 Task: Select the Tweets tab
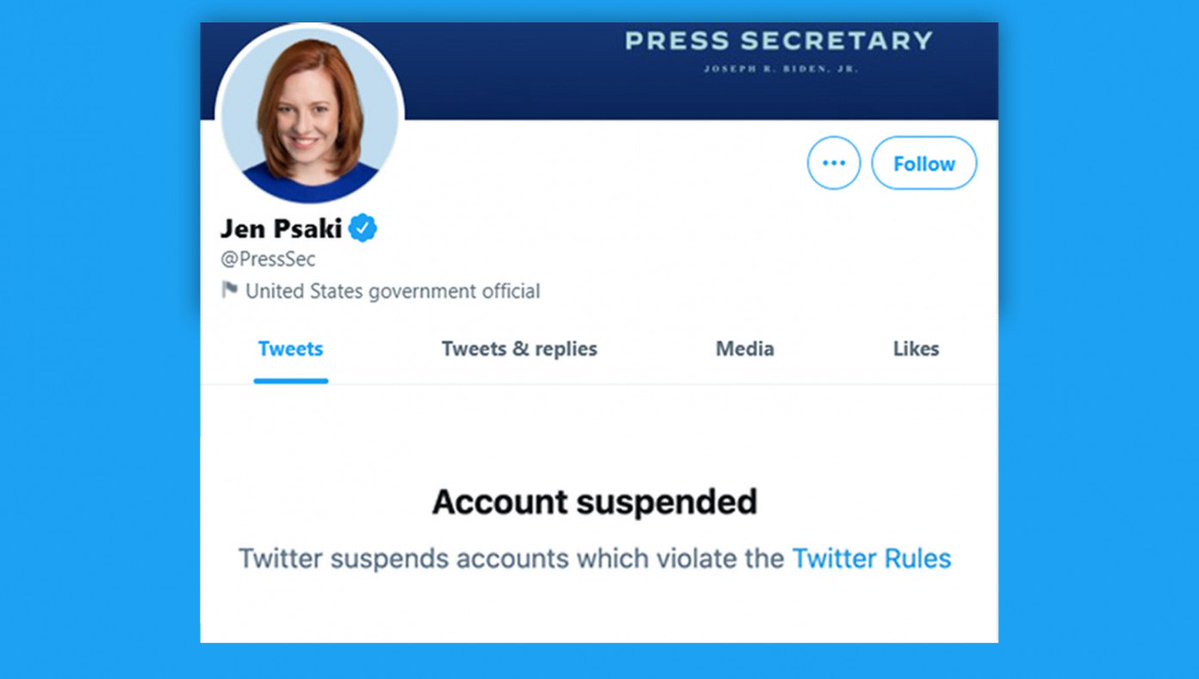(291, 349)
